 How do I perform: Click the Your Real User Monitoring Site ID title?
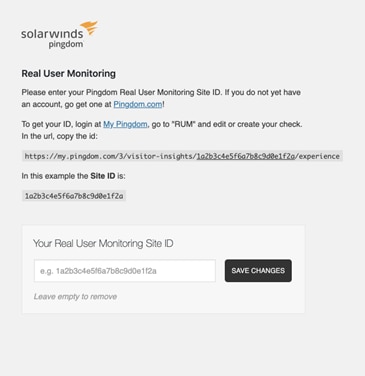click(x=103, y=243)
